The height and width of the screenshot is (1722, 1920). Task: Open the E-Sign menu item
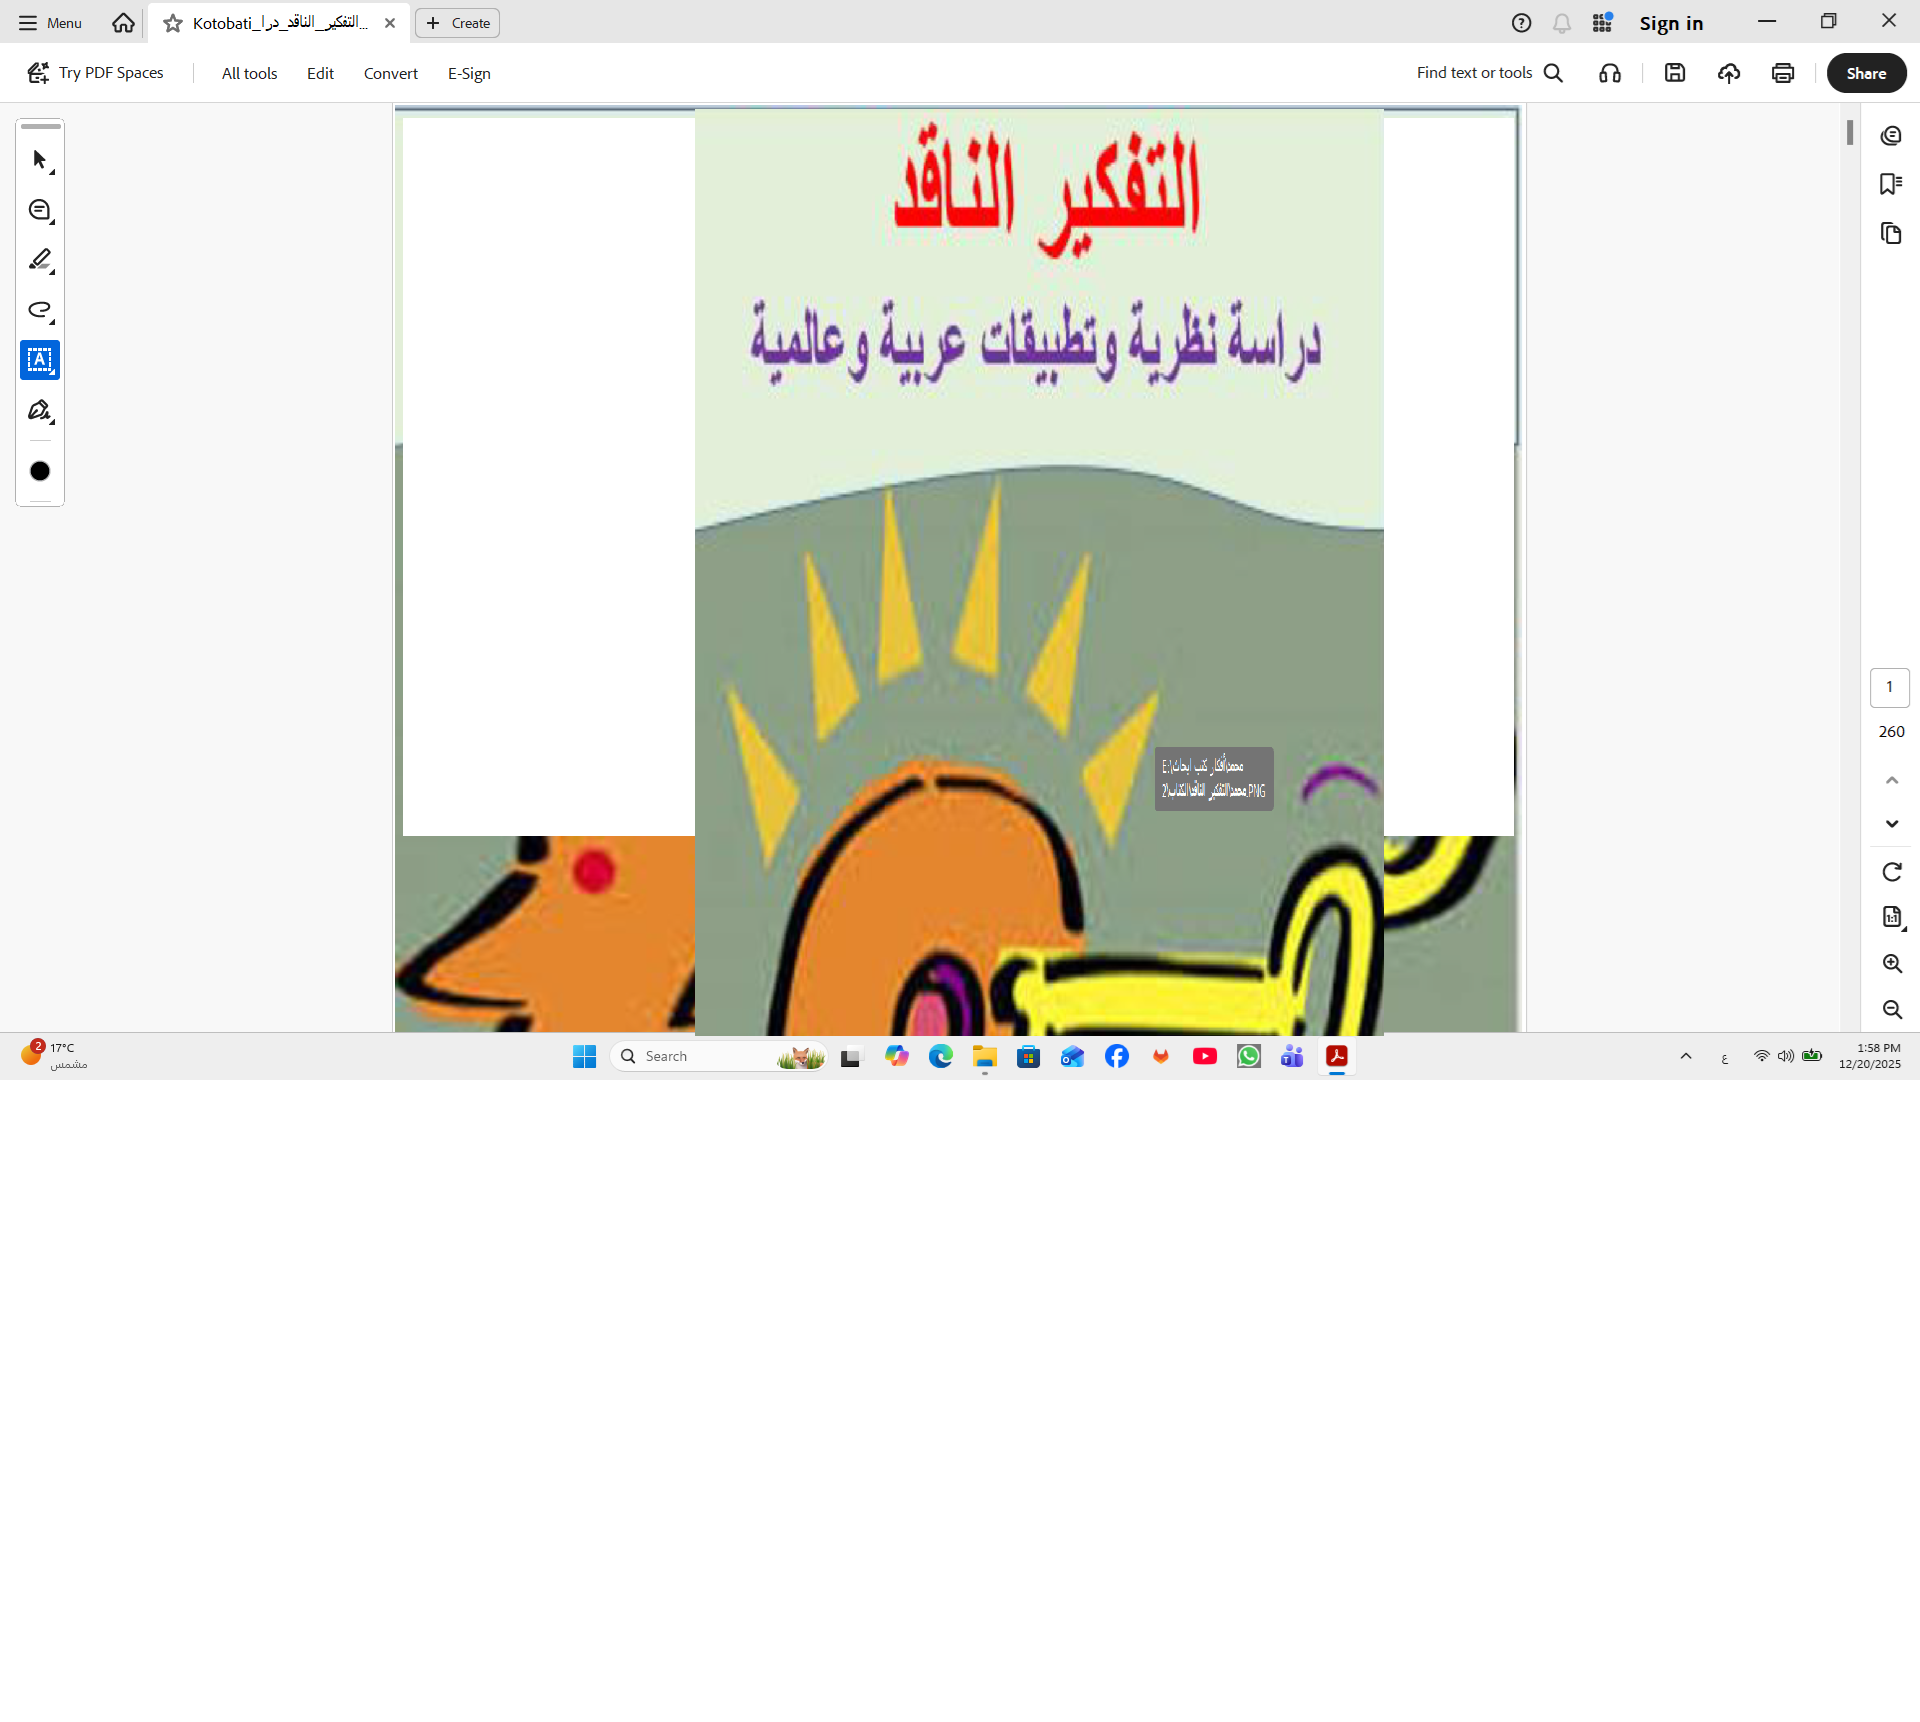(x=469, y=73)
